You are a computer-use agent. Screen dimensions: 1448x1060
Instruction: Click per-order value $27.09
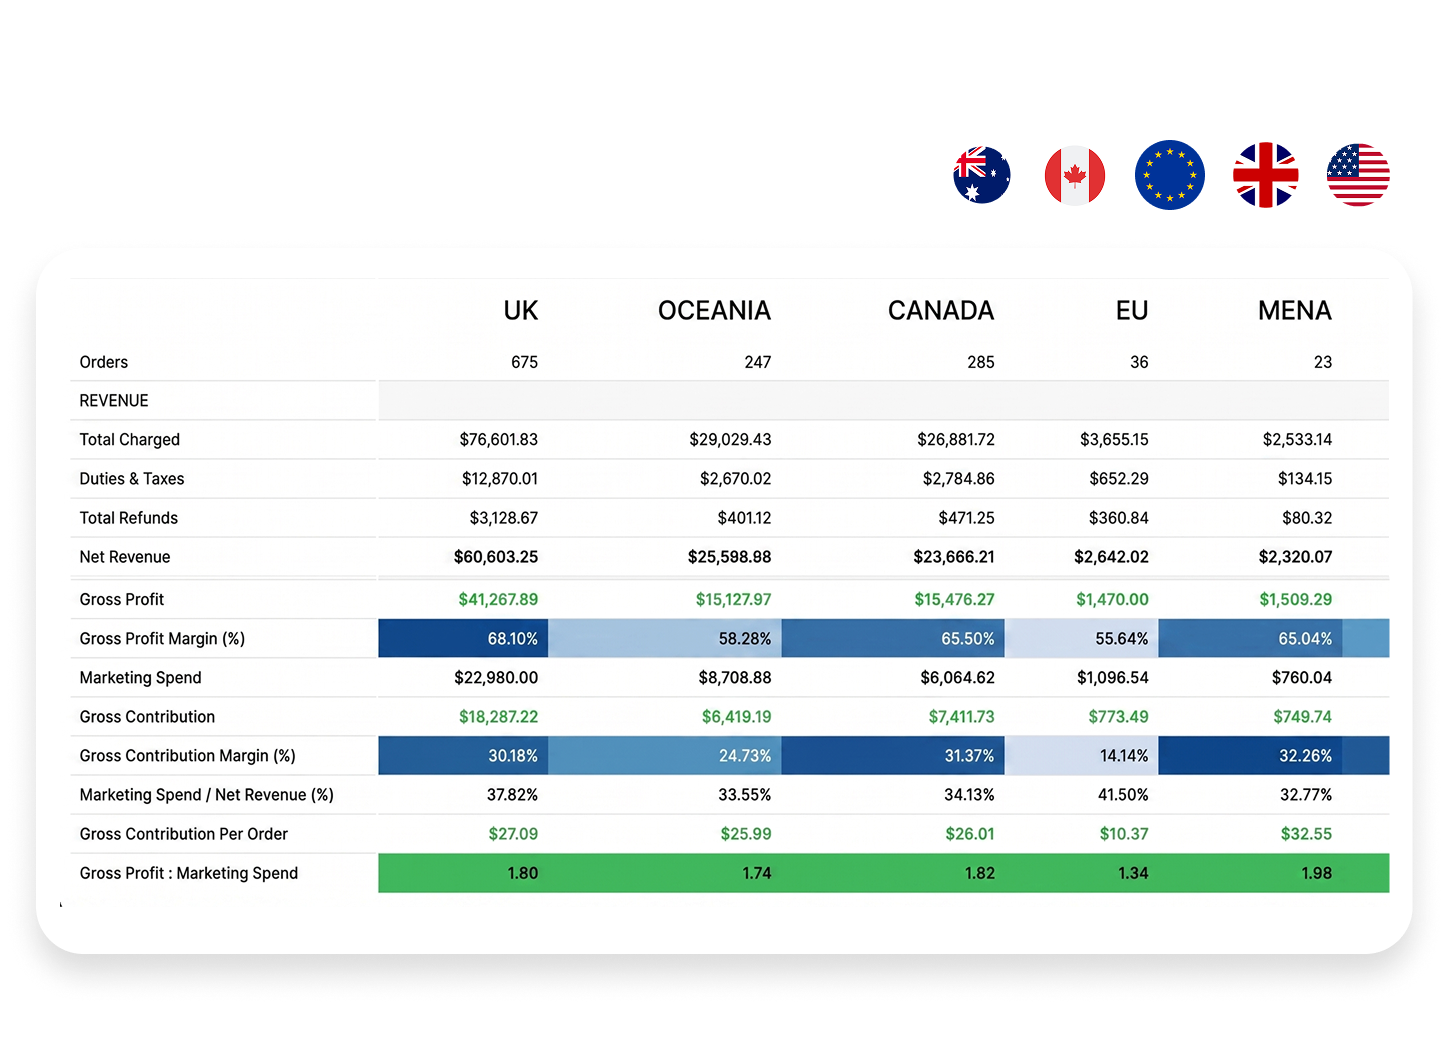click(513, 834)
